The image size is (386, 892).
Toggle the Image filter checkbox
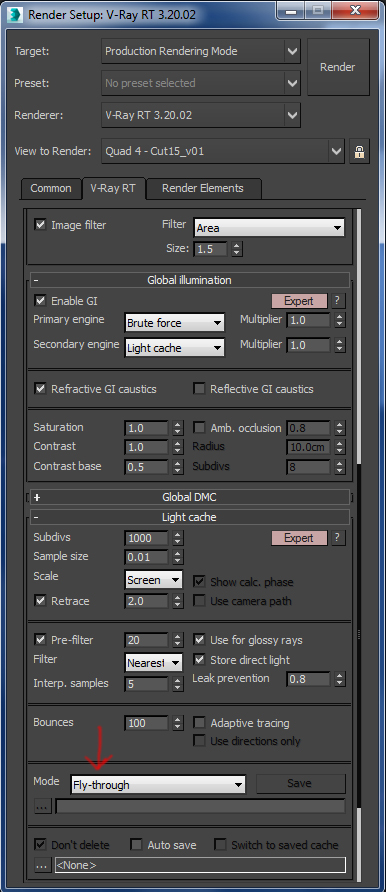pyautogui.click(x=40, y=225)
